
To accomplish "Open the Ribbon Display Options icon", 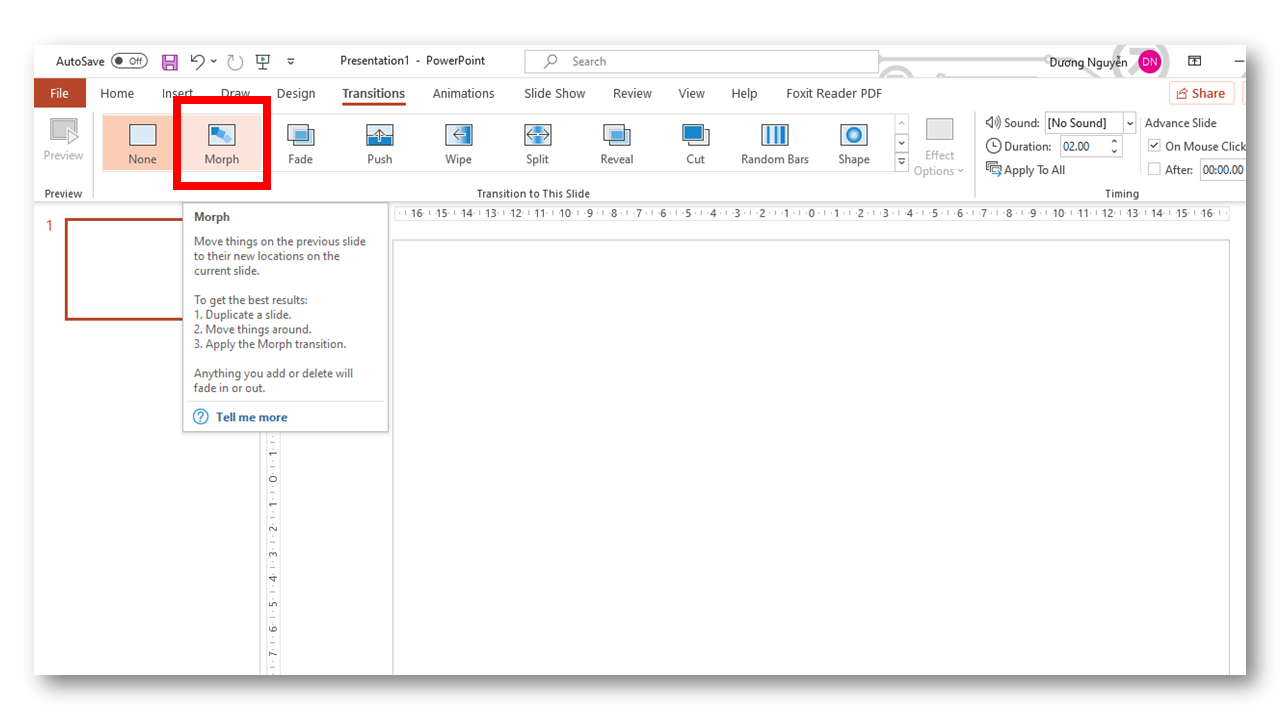I will pos(1194,61).
